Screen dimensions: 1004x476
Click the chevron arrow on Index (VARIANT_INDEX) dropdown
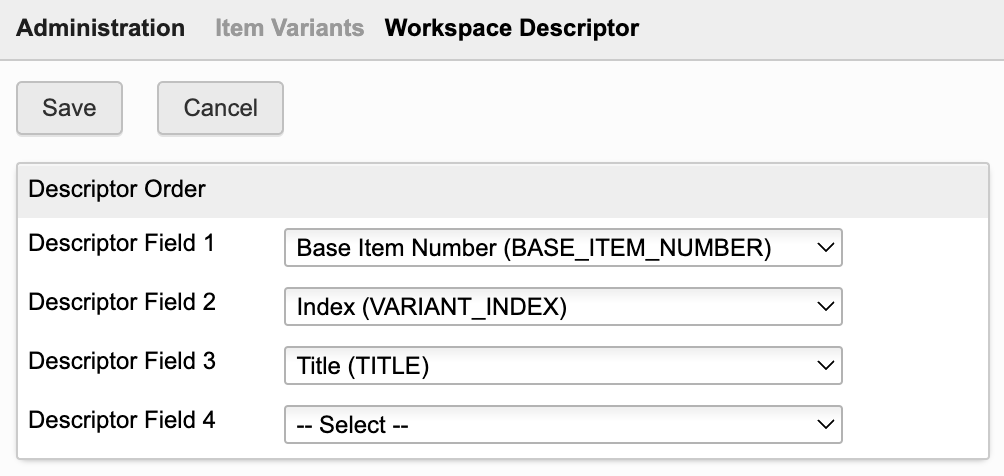coord(825,307)
